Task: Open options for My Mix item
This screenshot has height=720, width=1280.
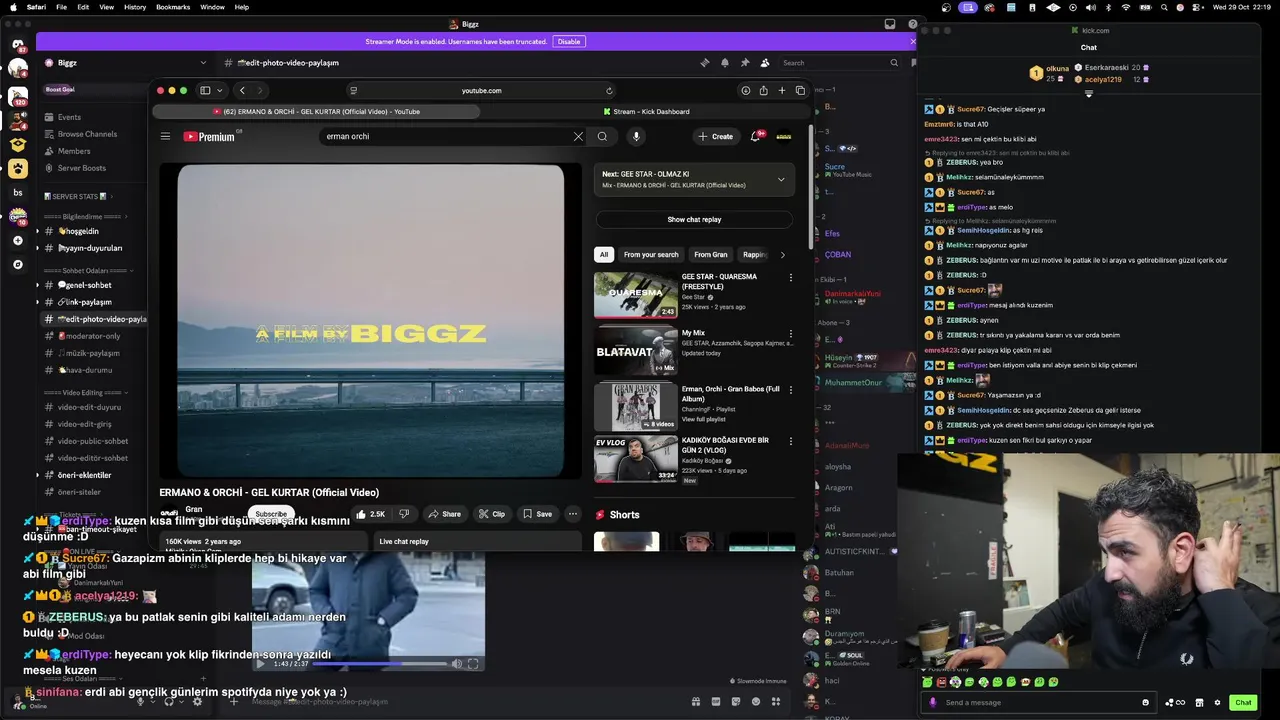Action: 791,334
